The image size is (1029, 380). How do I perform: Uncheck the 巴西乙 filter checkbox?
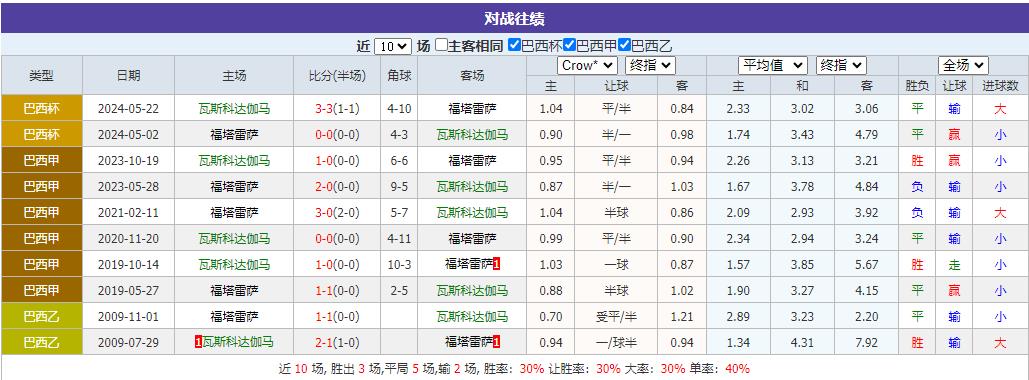coord(624,45)
